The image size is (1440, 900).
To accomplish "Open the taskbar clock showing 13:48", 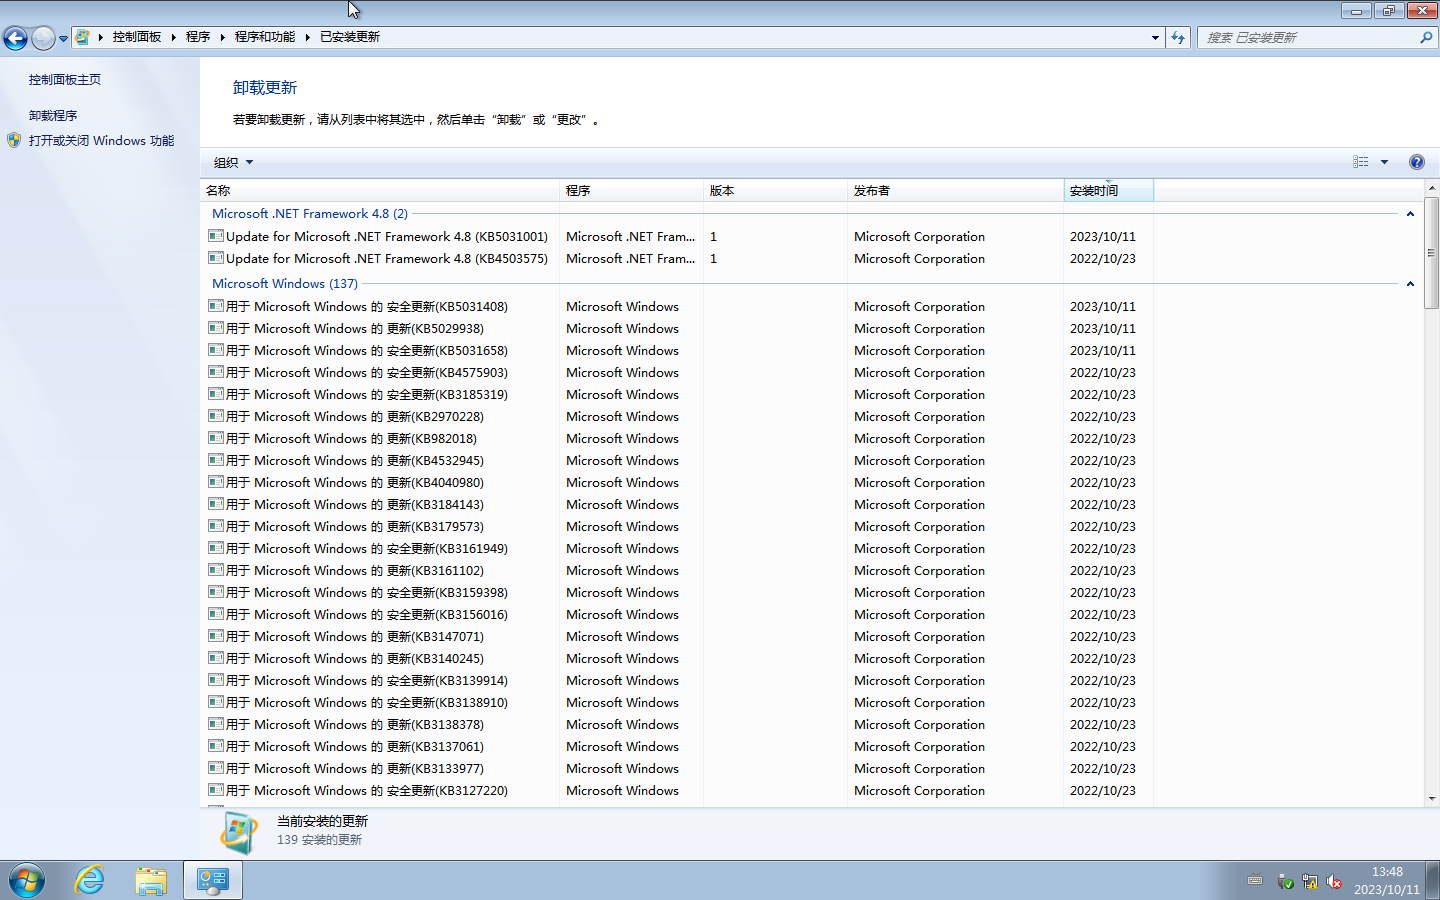I will pyautogui.click(x=1387, y=880).
